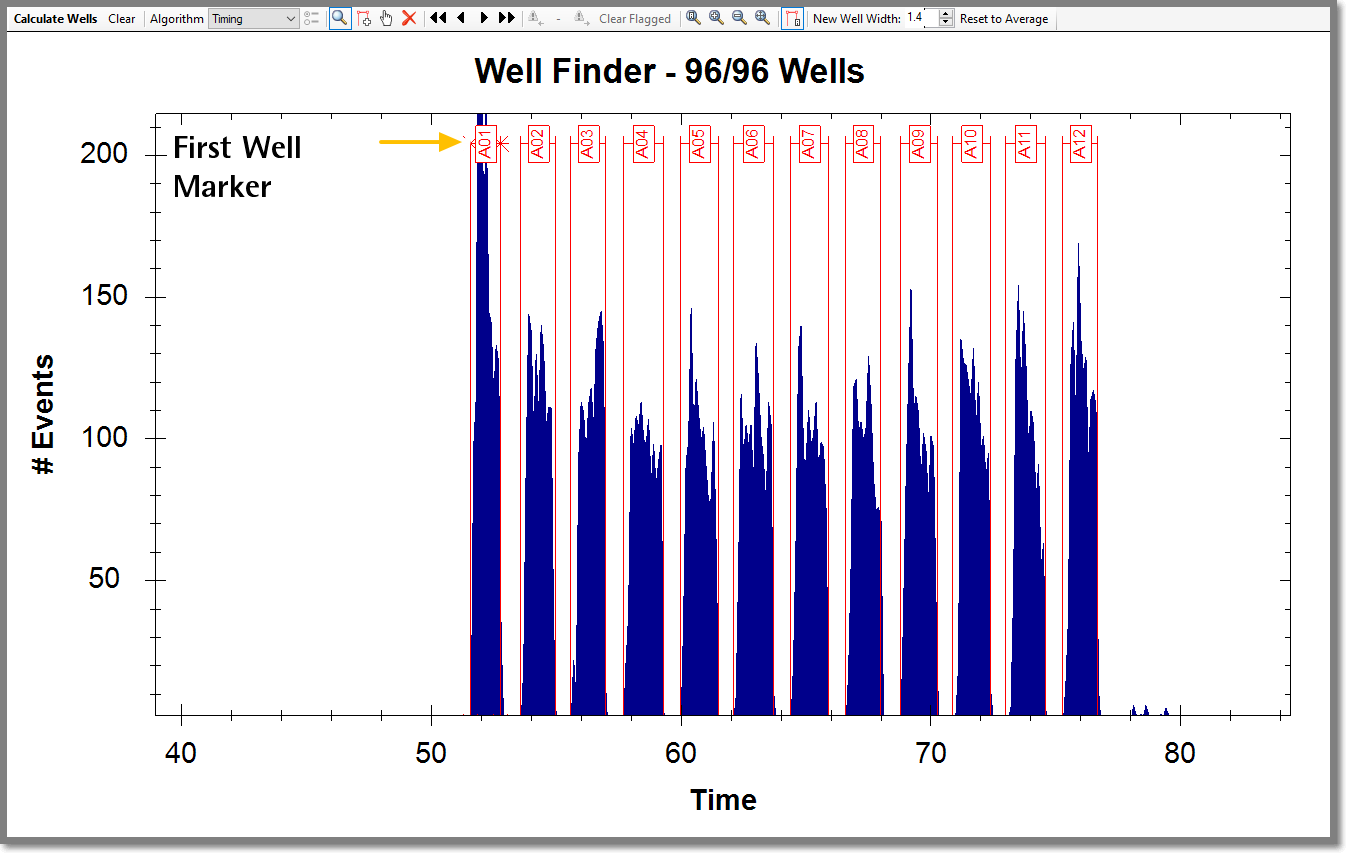This screenshot has height=853, width=1346.
Task: Click the New Well Width value field
Action: pos(915,17)
